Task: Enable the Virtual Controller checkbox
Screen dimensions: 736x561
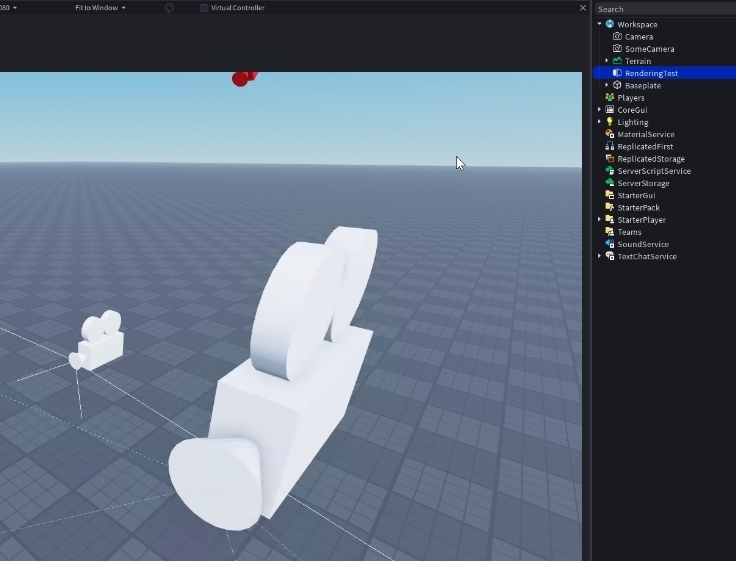Action: 204,8
